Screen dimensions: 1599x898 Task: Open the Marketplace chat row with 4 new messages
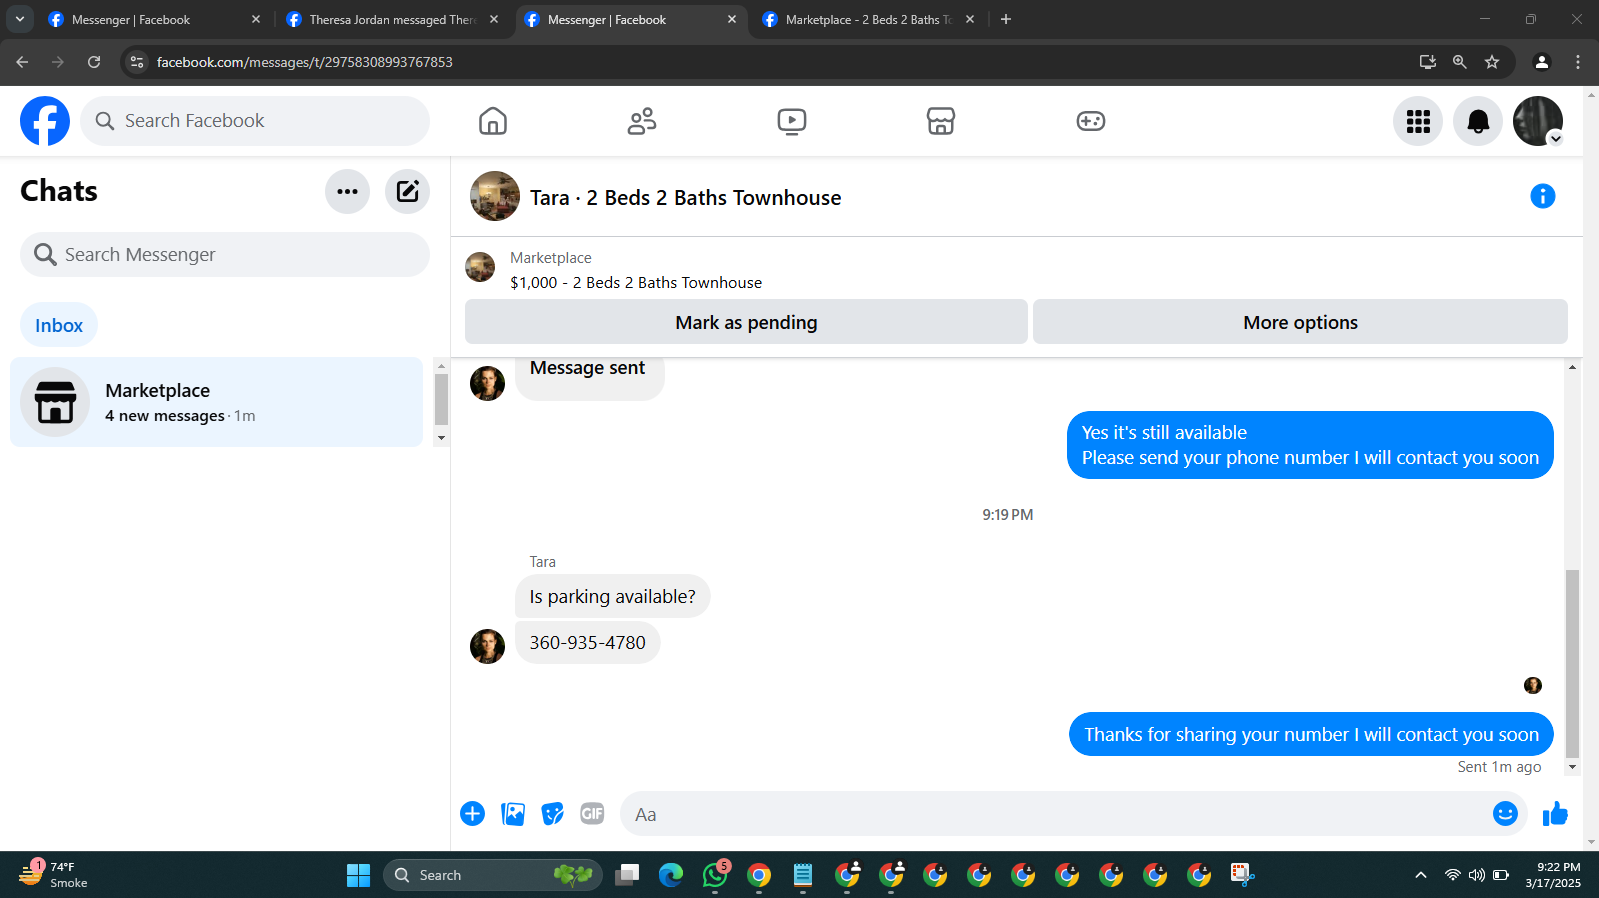217,402
